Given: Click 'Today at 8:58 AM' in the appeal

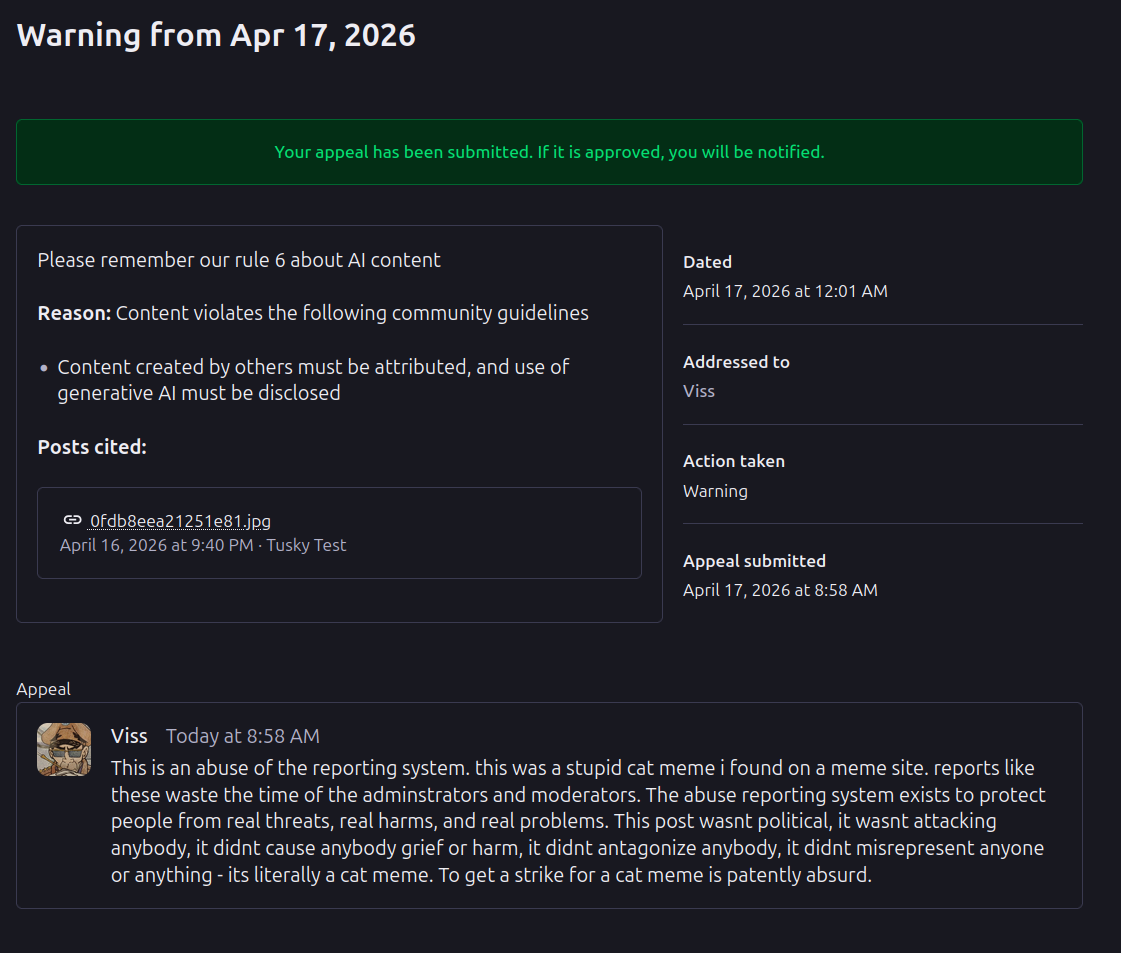Looking at the screenshot, I should (242, 736).
